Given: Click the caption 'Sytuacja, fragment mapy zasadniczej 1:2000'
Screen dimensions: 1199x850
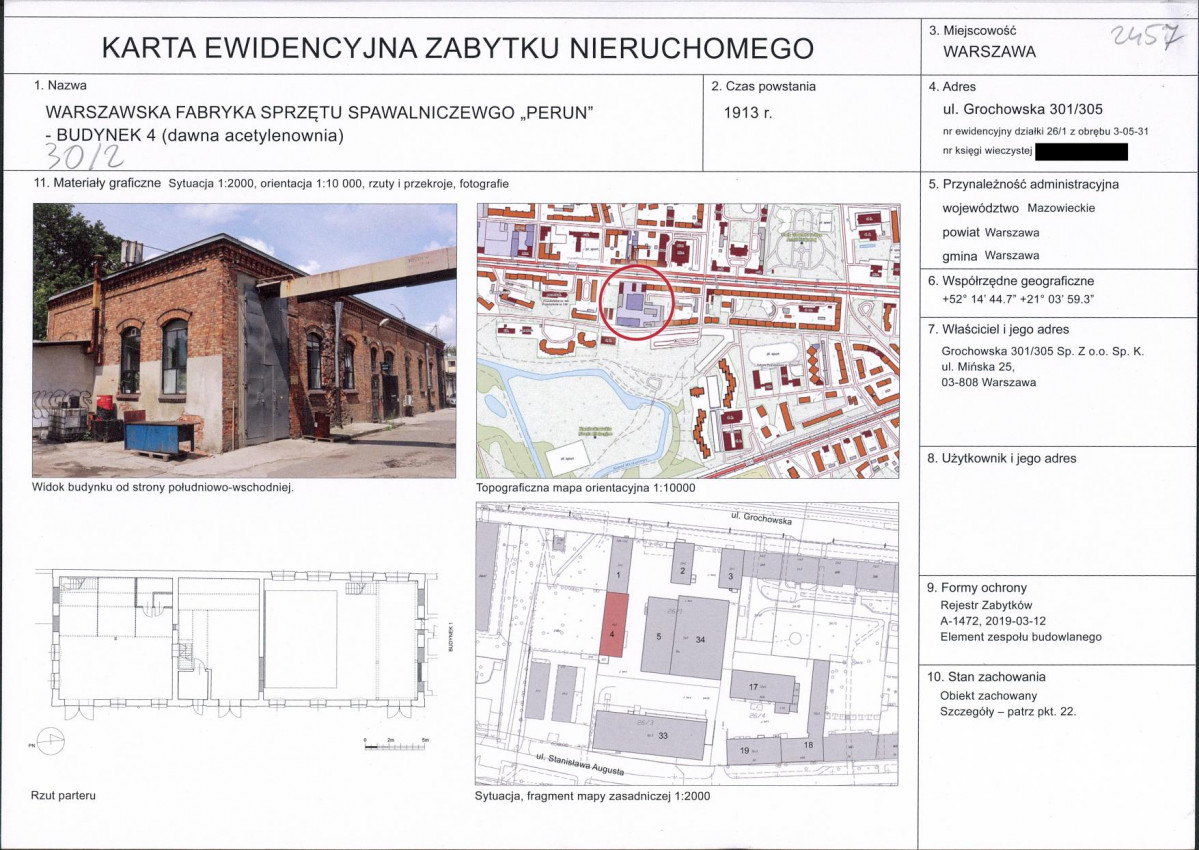Looking at the screenshot, I should tap(593, 796).
